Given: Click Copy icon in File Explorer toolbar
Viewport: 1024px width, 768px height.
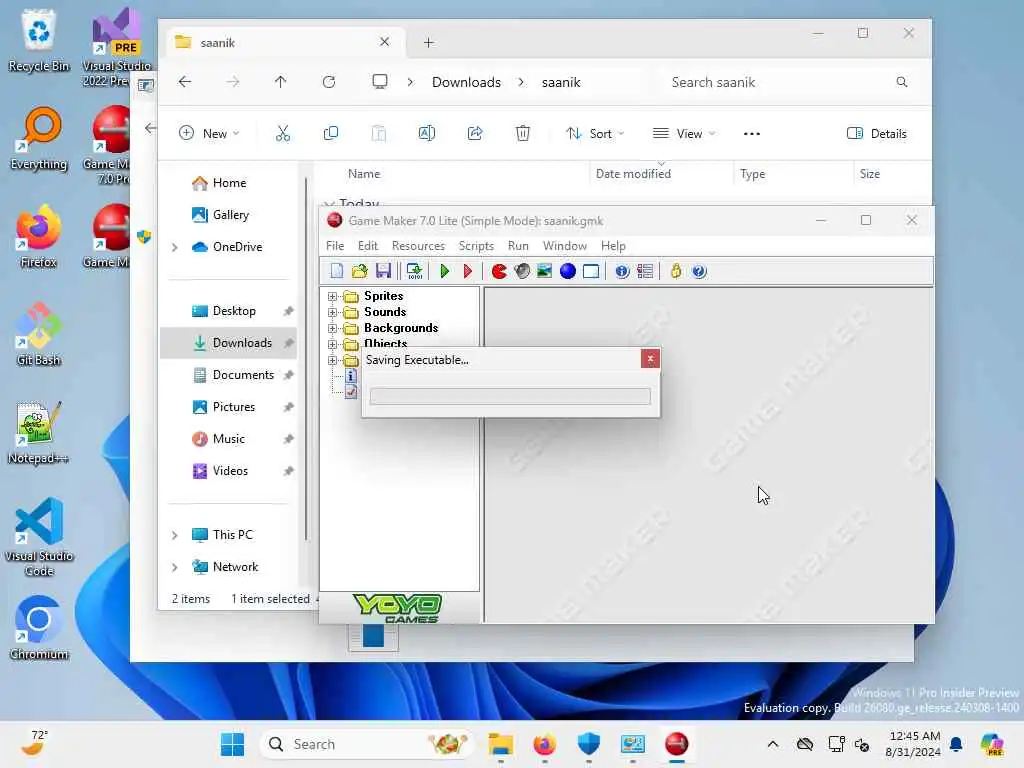Looking at the screenshot, I should tap(331, 133).
